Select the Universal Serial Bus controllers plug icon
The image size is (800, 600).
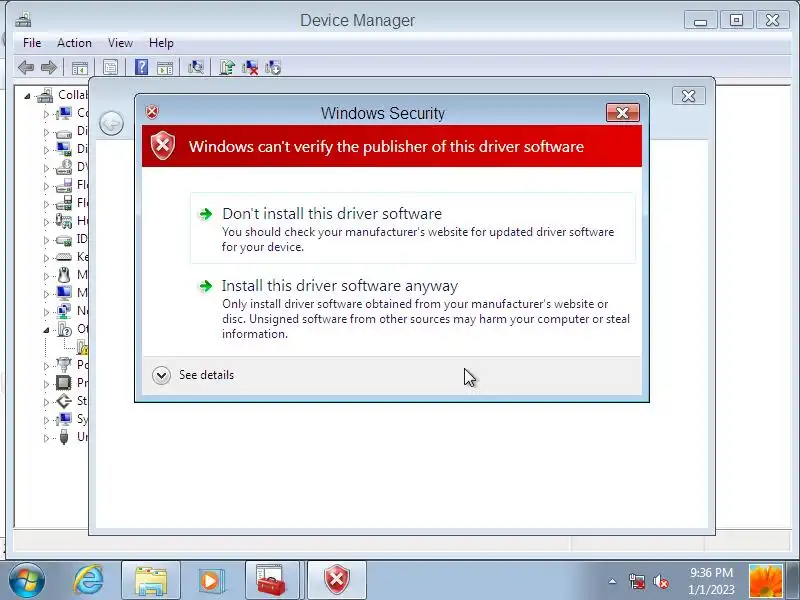[64, 437]
